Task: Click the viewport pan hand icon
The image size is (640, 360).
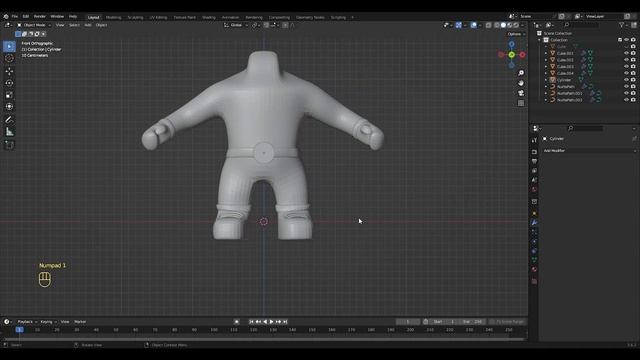Action: pyautogui.click(x=521, y=83)
